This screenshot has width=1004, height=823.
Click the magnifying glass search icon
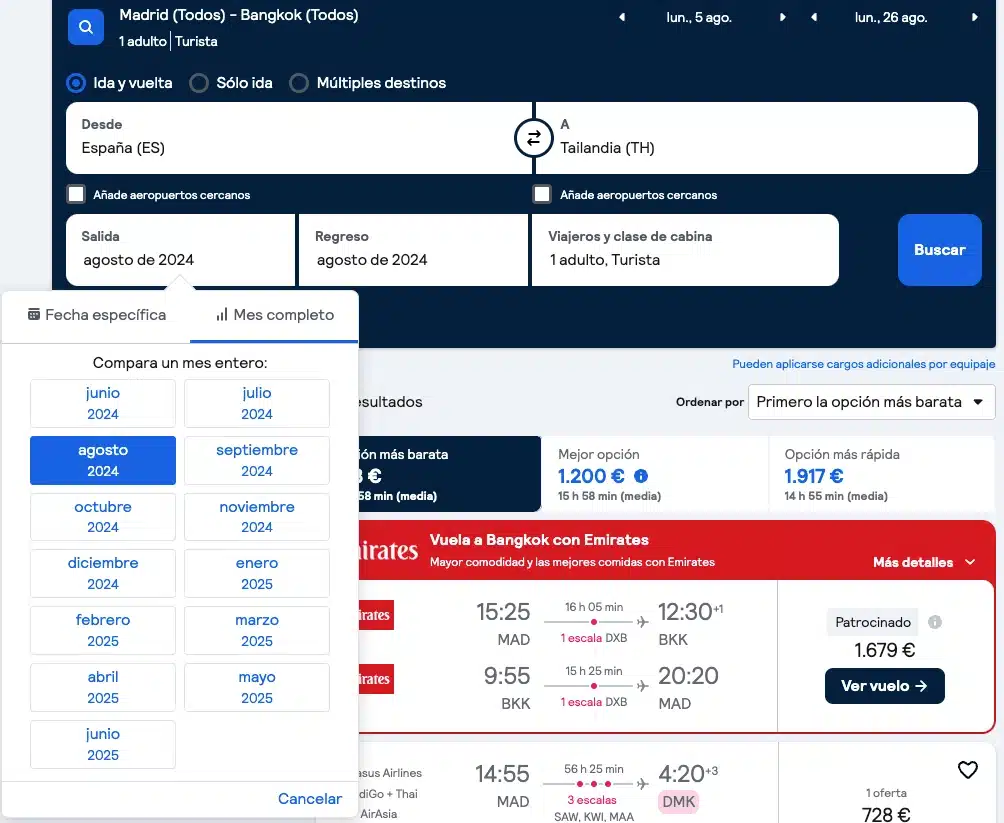pyautogui.click(x=85, y=27)
